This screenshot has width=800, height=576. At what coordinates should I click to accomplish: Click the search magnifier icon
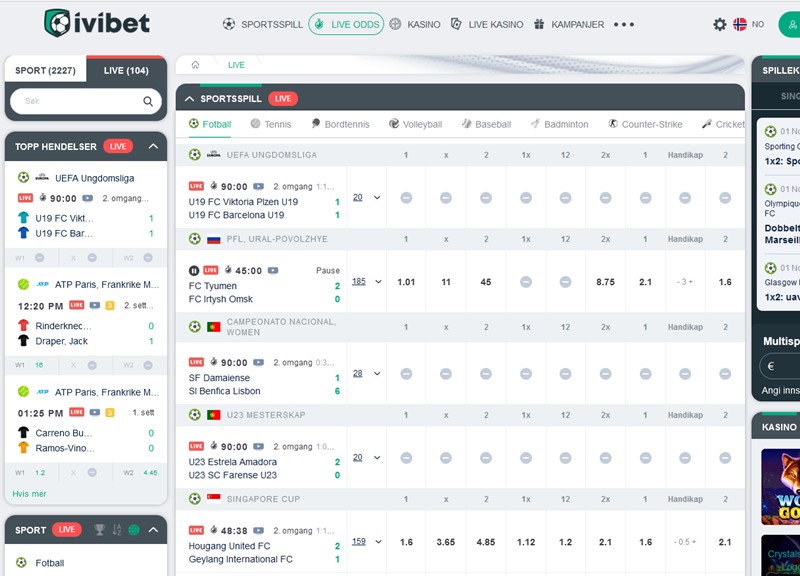point(148,101)
